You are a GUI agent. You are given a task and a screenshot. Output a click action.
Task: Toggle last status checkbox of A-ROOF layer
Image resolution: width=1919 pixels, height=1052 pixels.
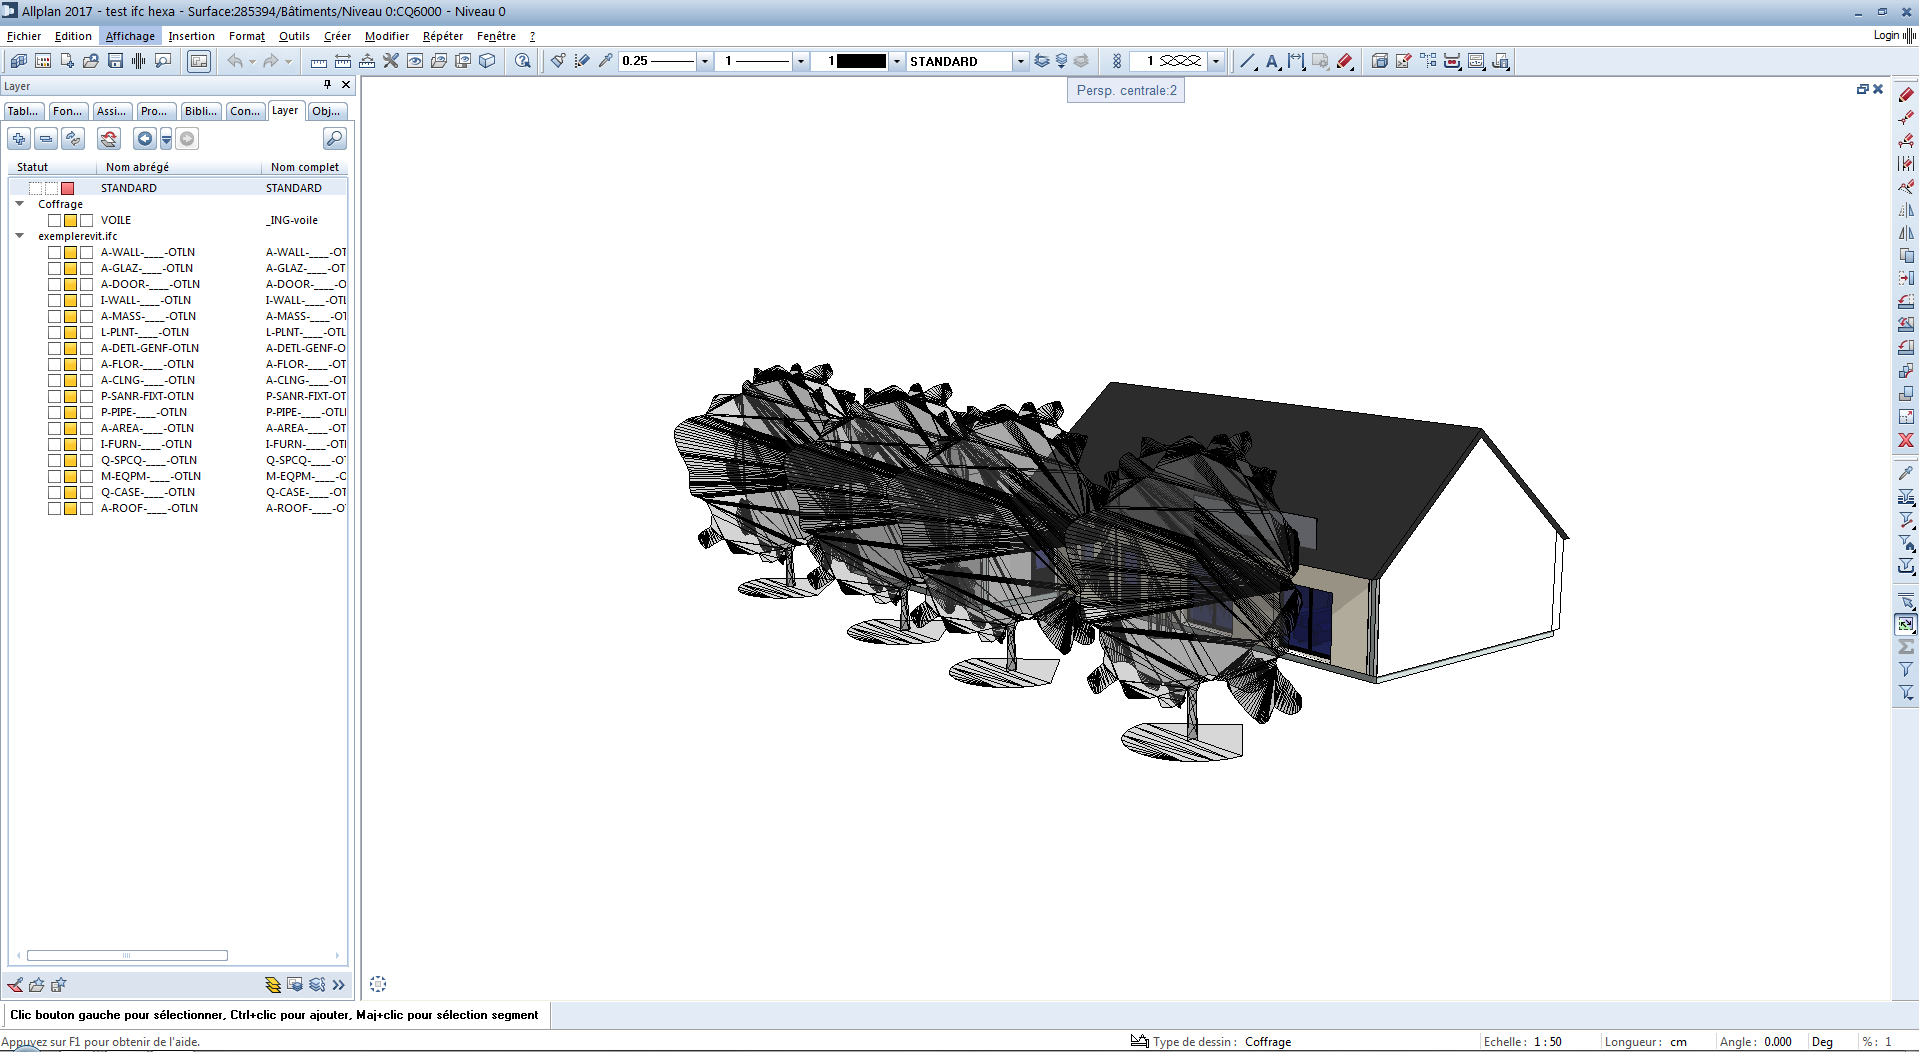coord(87,508)
